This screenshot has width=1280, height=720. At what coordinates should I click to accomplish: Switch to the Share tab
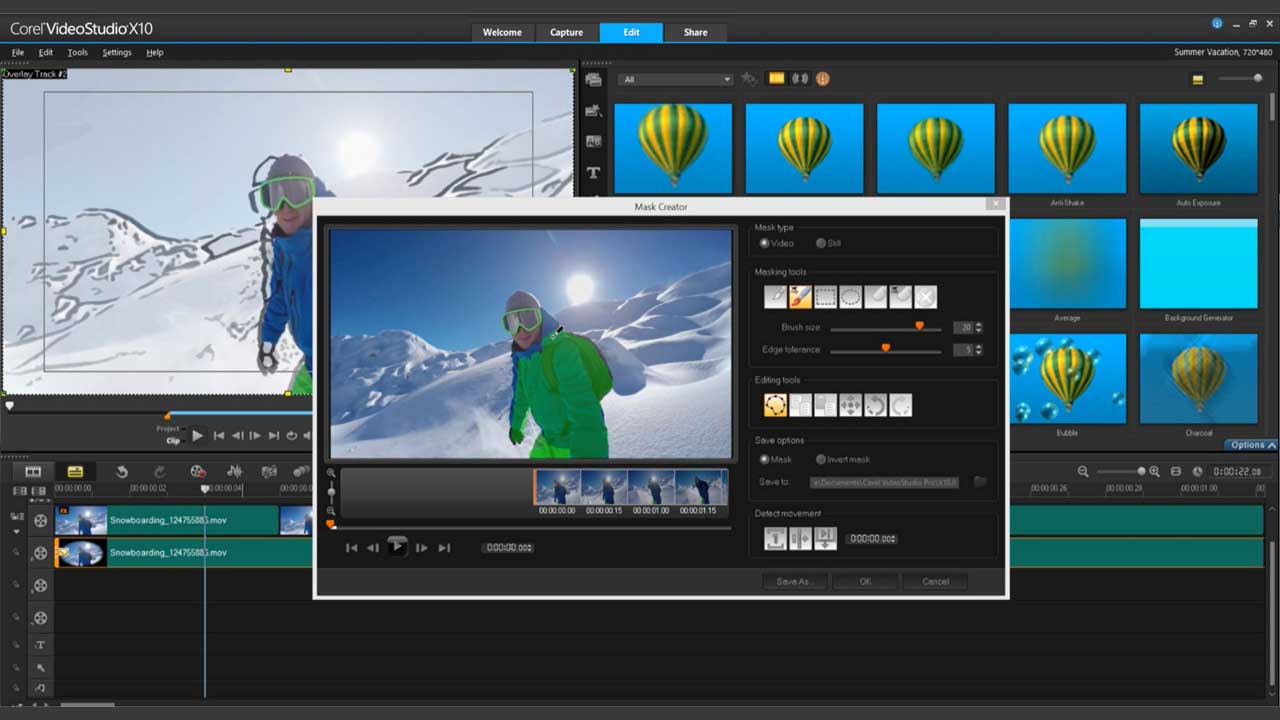tap(695, 32)
